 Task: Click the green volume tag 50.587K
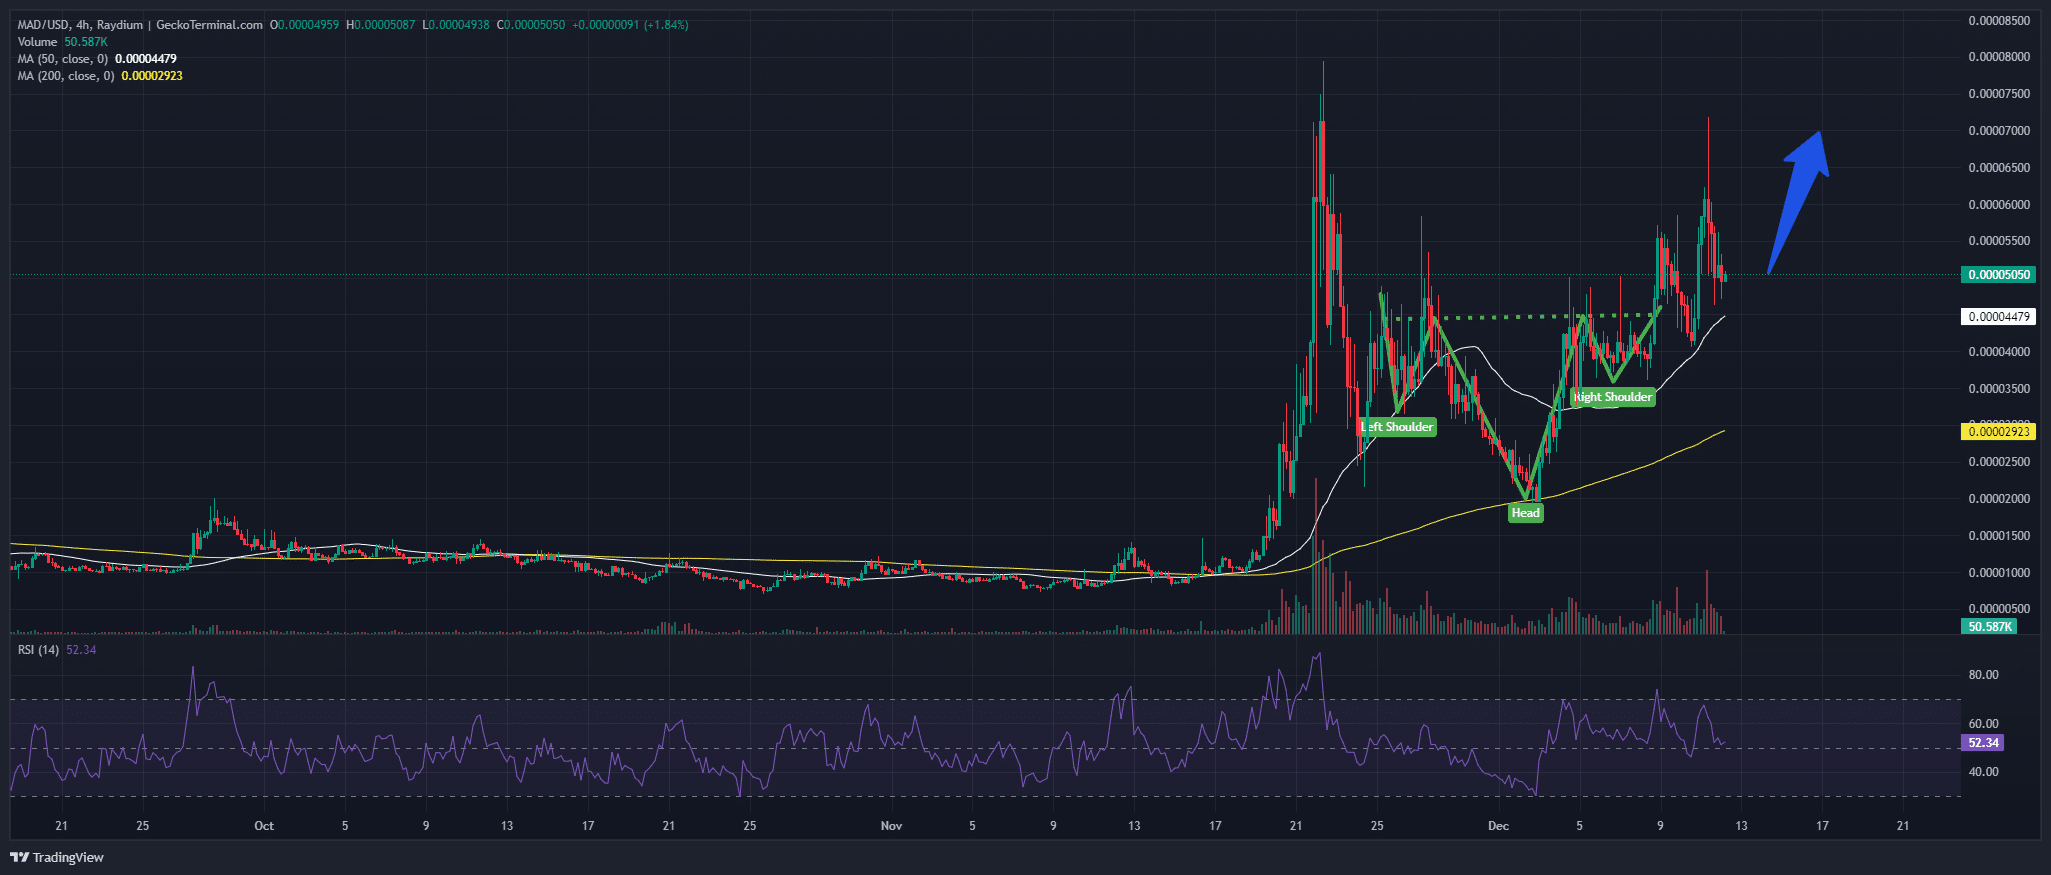(1989, 627)
